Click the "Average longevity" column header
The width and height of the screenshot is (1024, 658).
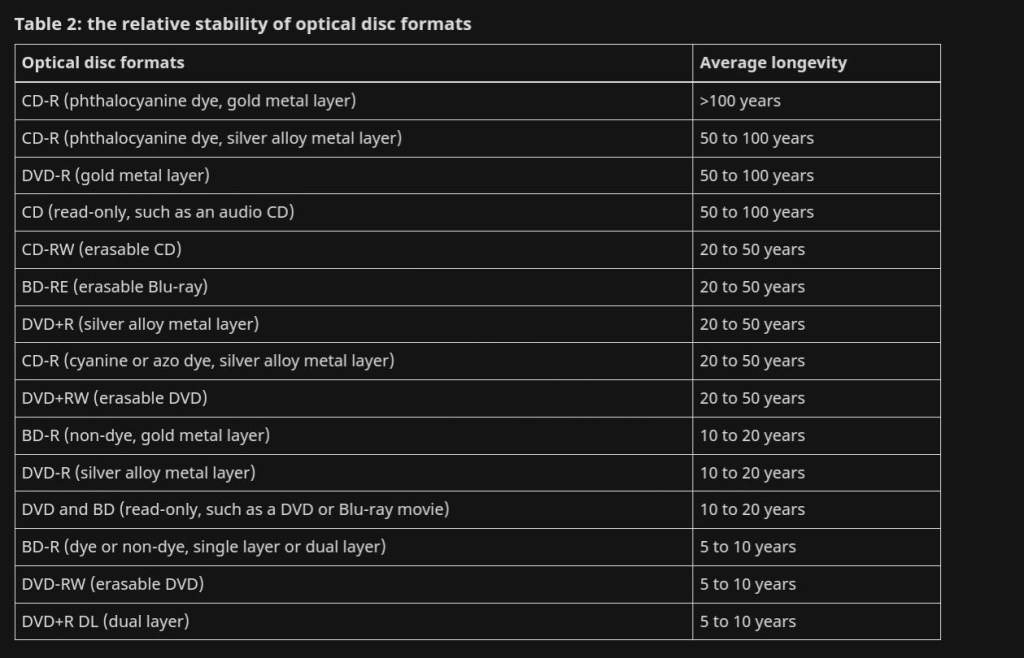tap(773, 63)
